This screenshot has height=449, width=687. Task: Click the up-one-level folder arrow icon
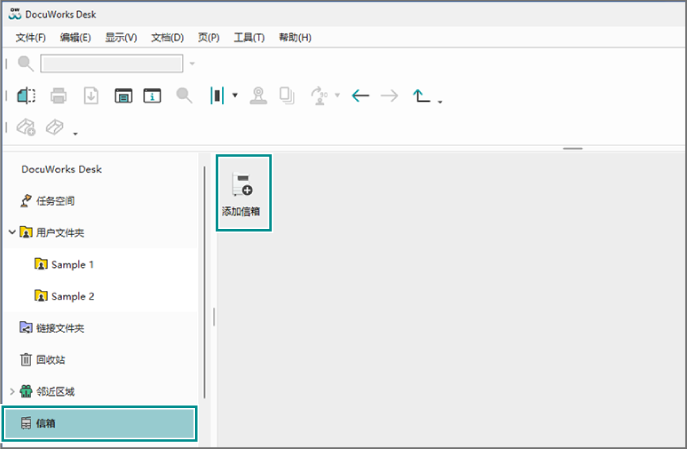click(422, 96)
